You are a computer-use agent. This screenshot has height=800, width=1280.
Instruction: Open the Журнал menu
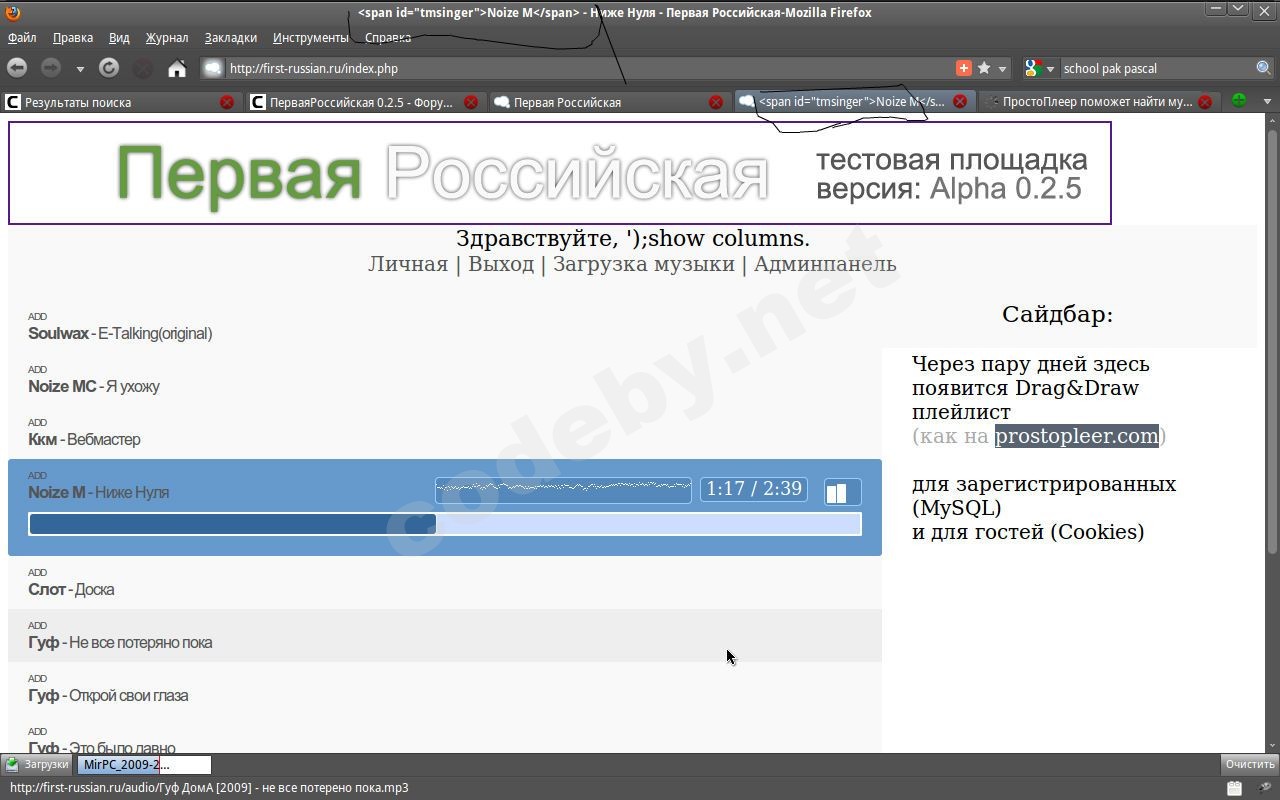[167, 38]
